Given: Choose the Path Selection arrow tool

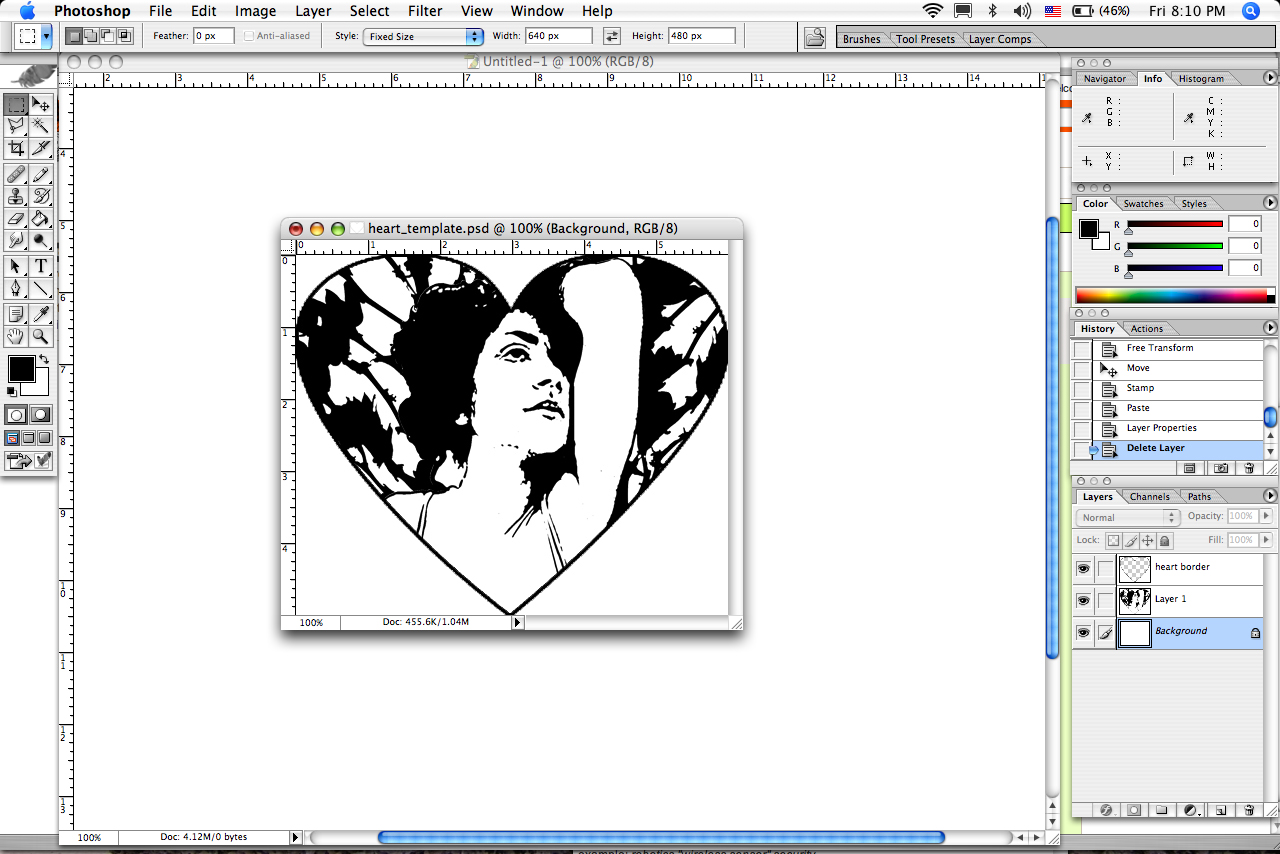Looking at the screenshot, I should [16, 266].
